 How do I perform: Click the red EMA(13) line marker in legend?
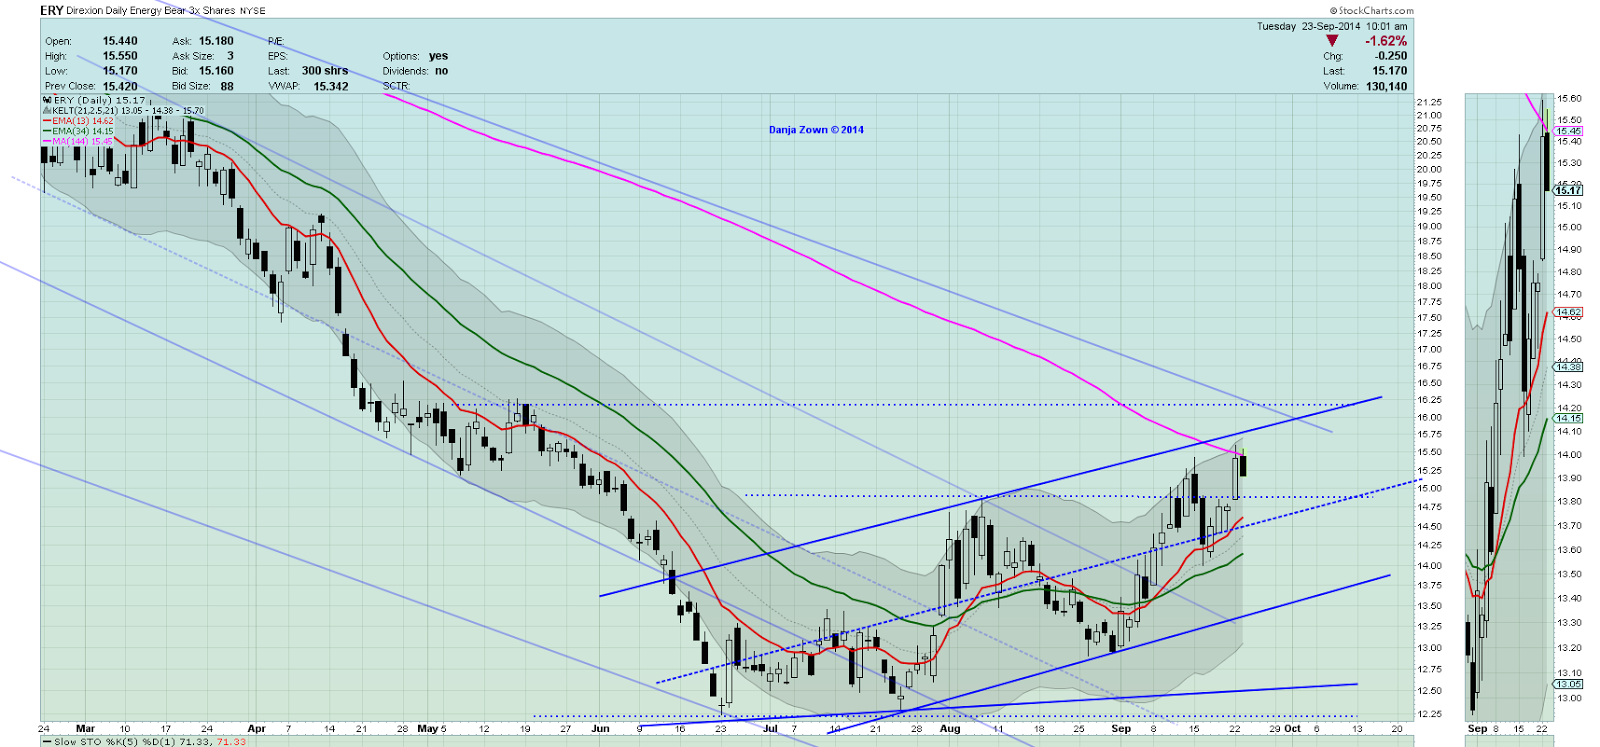(x=47, y=121)
